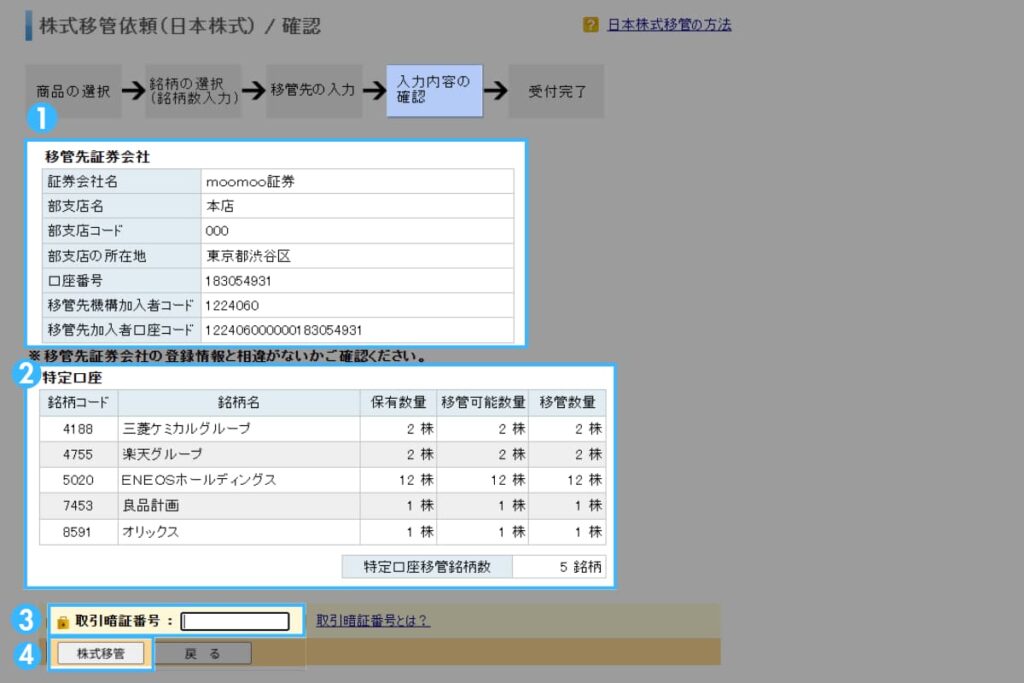The height and width of the screenshot is (683, 1024).
Task: Click the 受付完了 step
Action: point(556,91)
